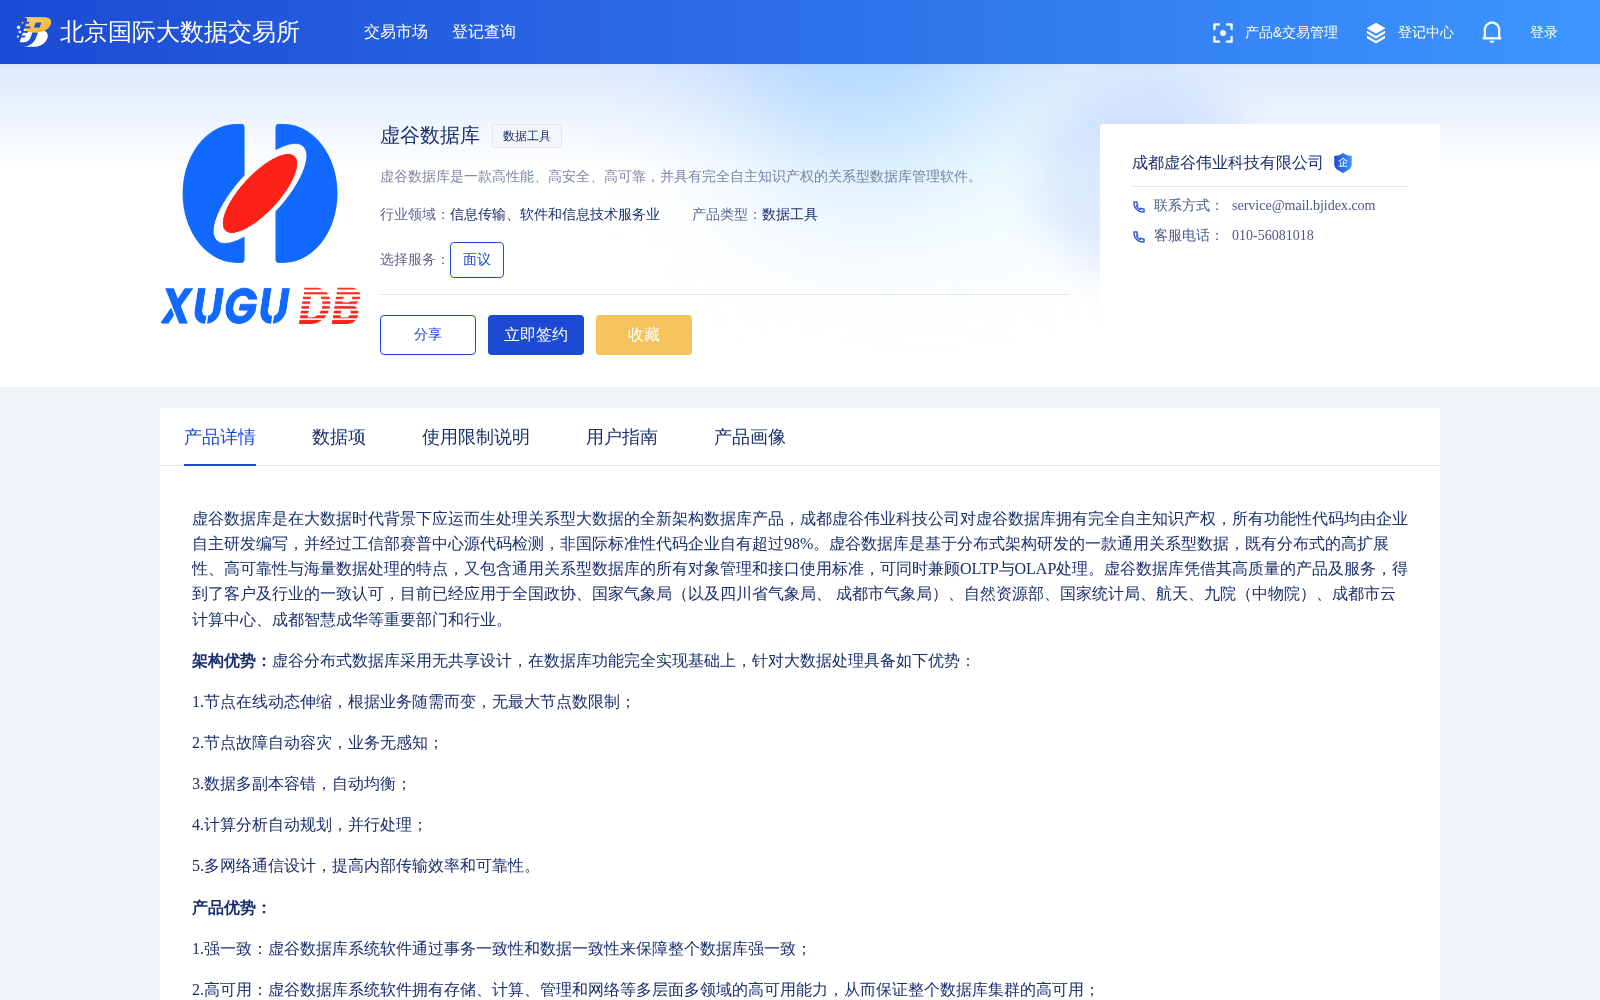The width and height of the screenshot is (1600, 1000).
Task: Switch to the 使用限制说明 tab
Action: pyautogui.click(x=476, y=437)
